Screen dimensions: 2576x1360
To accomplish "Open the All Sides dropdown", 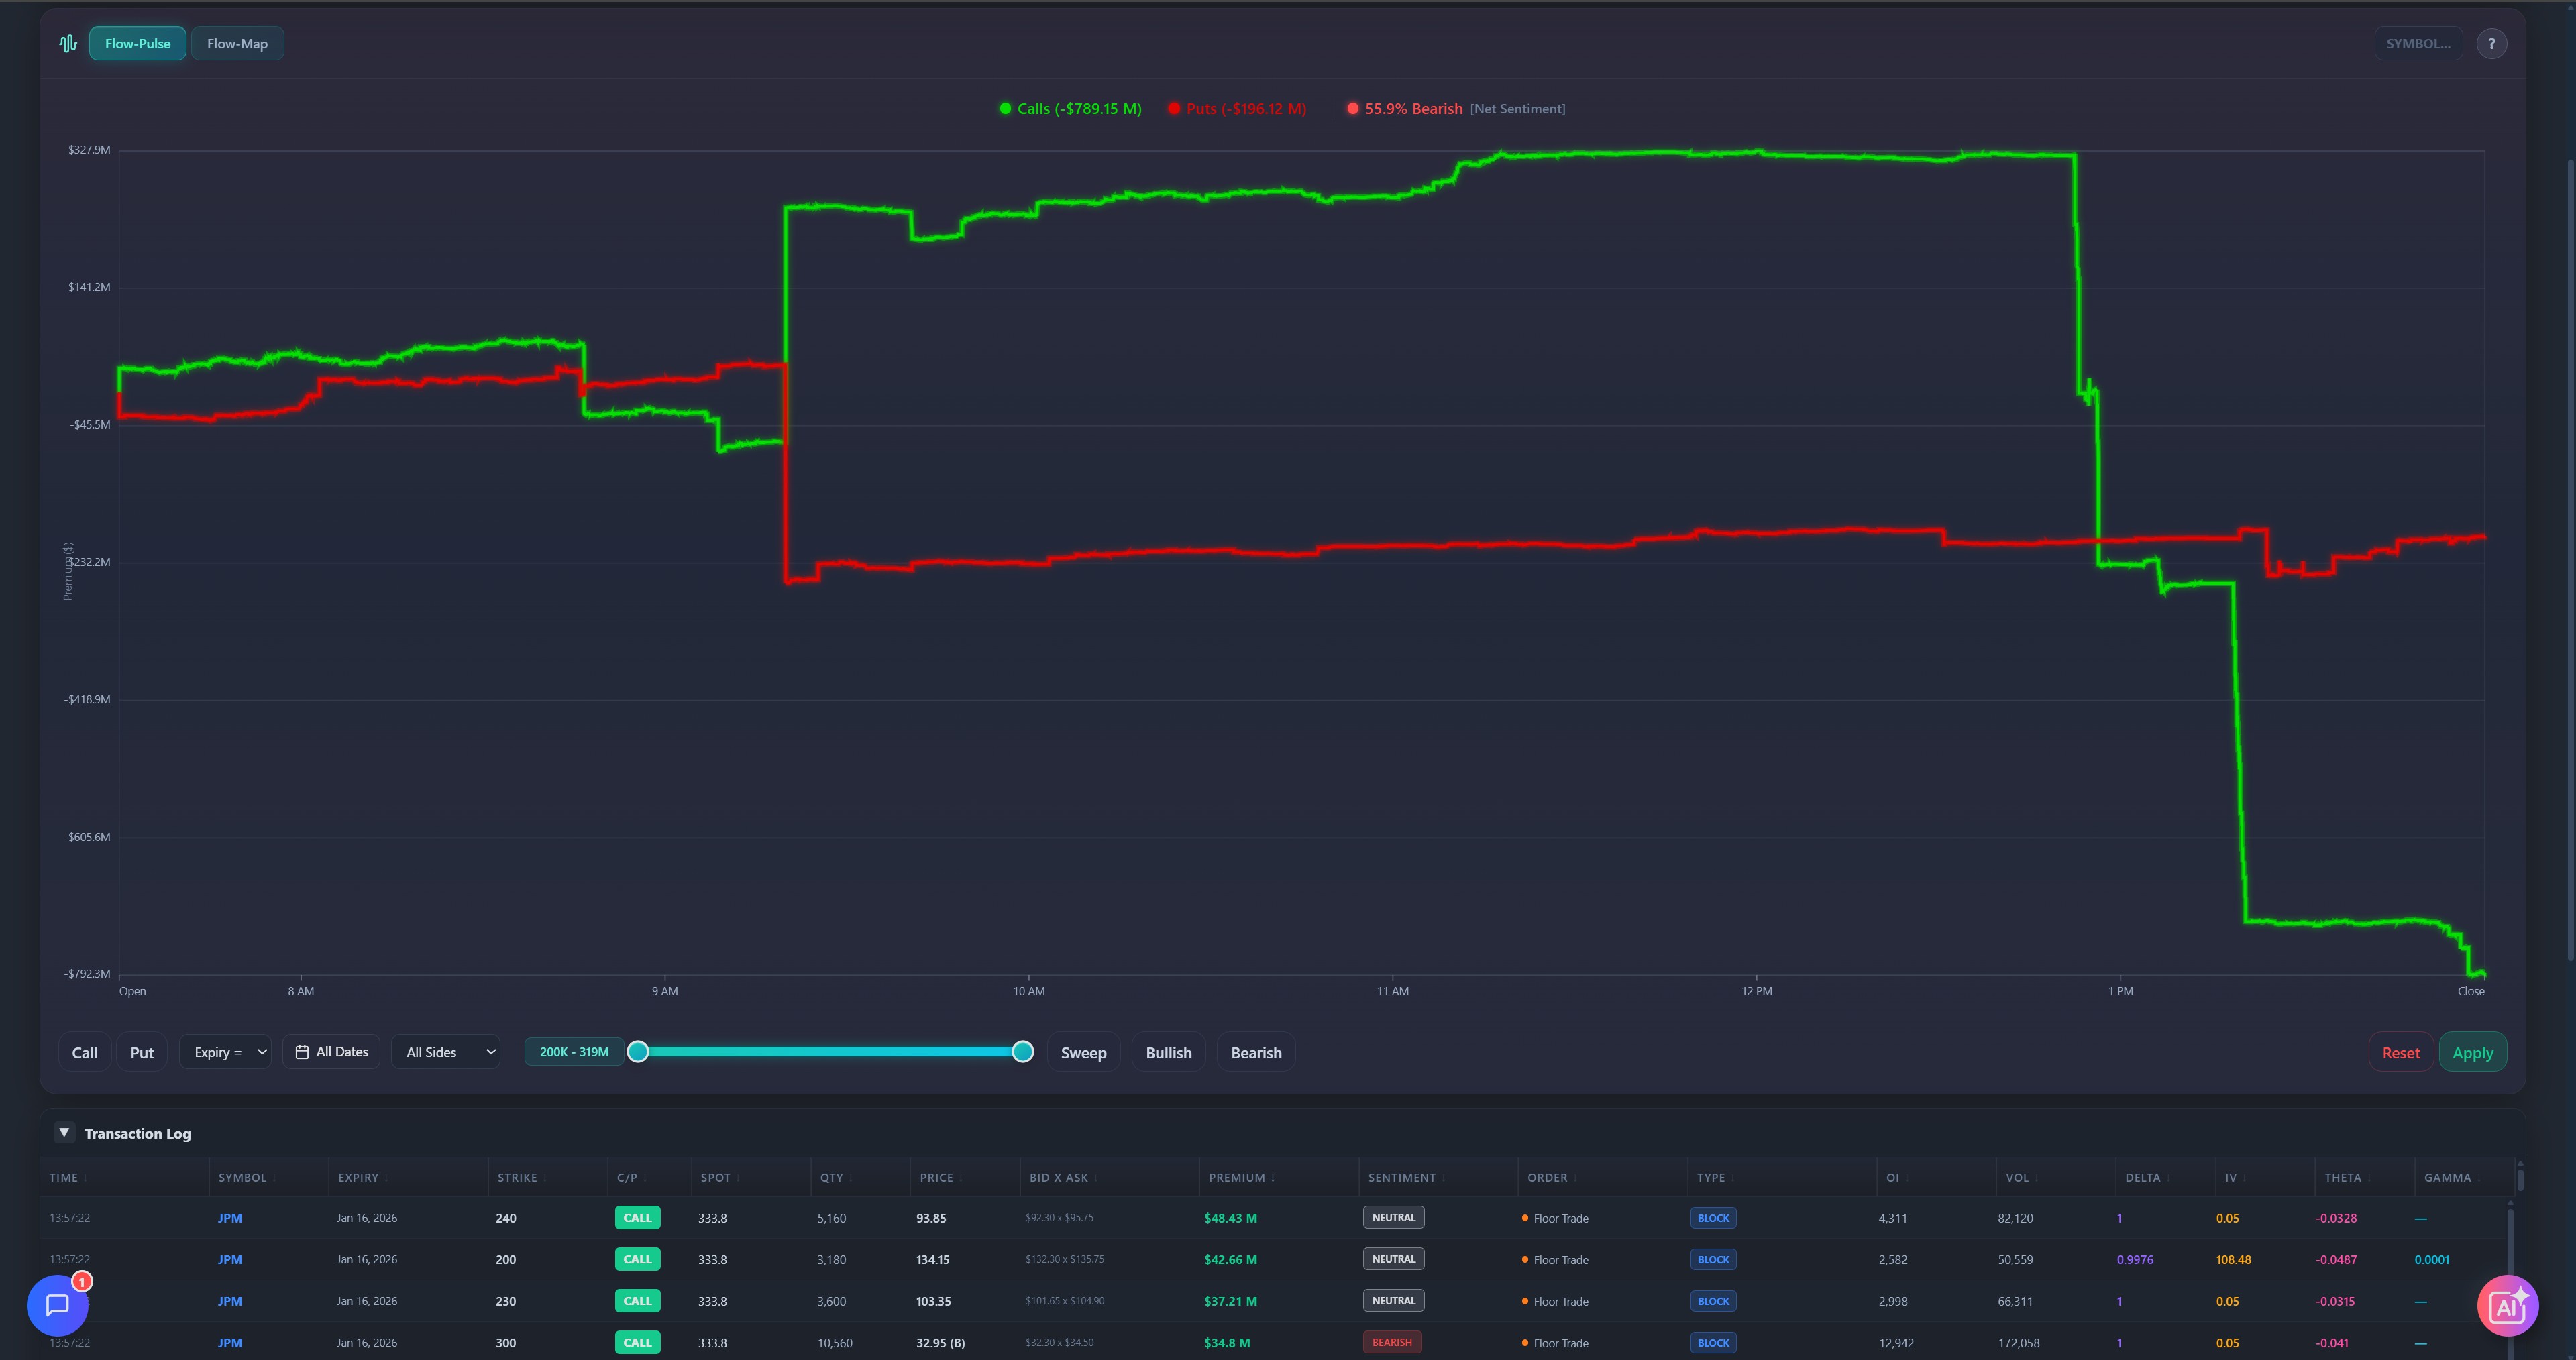I will pos(446,1052).
